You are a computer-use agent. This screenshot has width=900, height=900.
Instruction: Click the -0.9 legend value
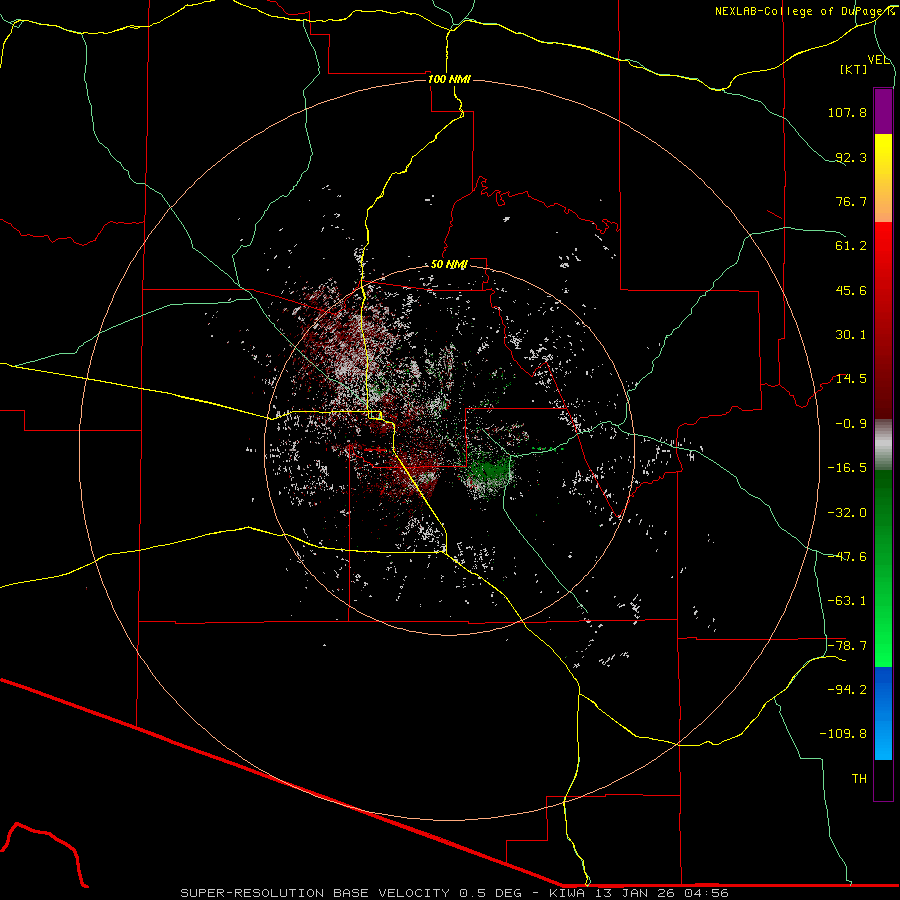(851, 424)
